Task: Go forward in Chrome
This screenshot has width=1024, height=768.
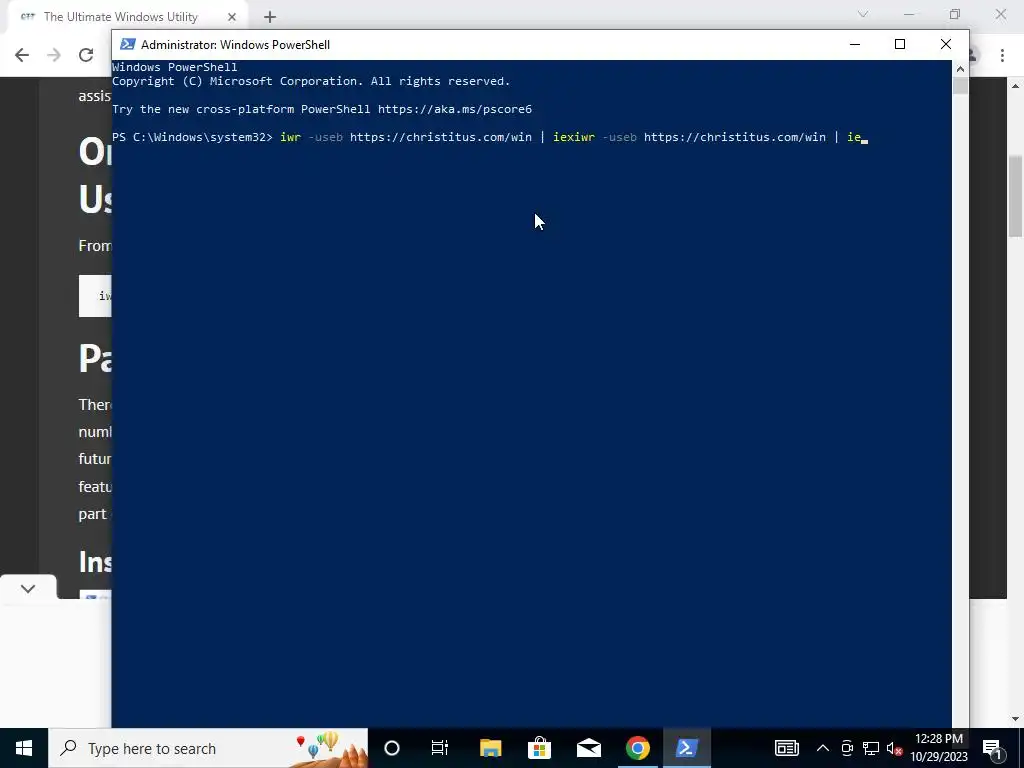Action: click(54, 55)
